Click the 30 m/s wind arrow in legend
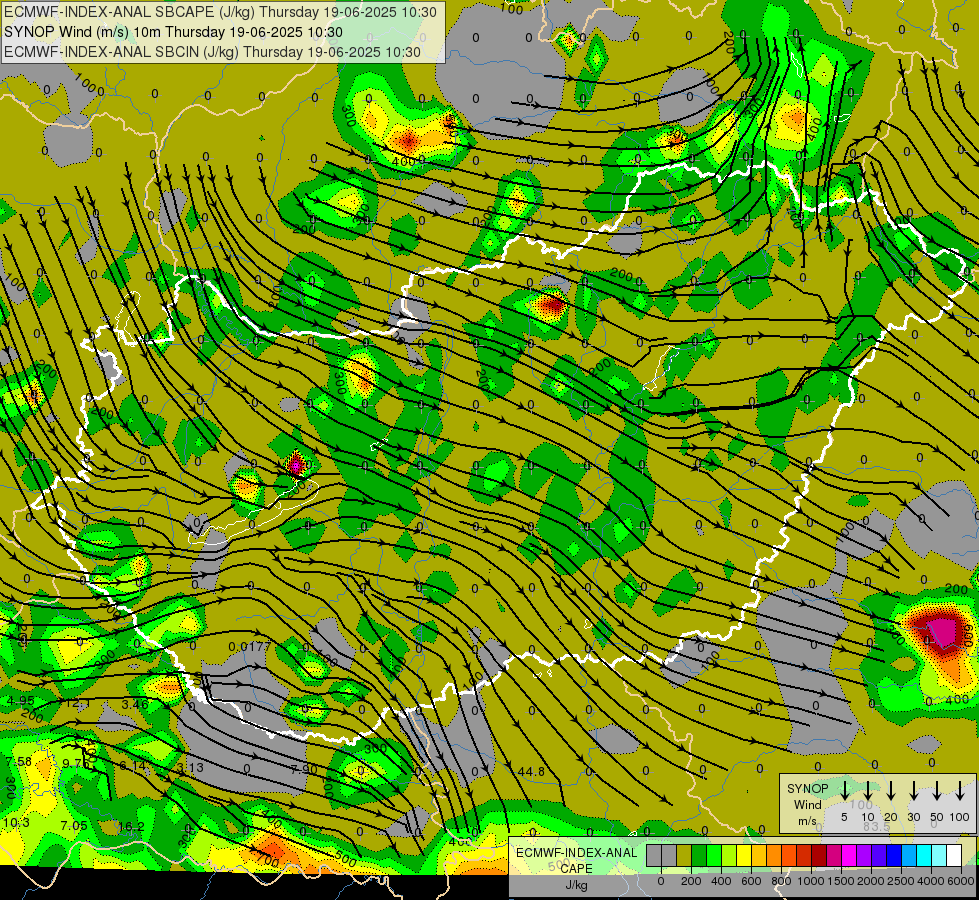The image size is (979, 900). point(913,789)
